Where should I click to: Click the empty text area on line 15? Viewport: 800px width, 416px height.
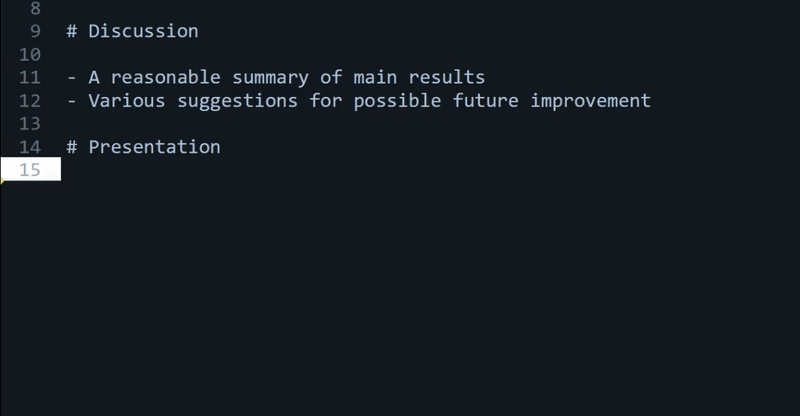pos(430,169)
